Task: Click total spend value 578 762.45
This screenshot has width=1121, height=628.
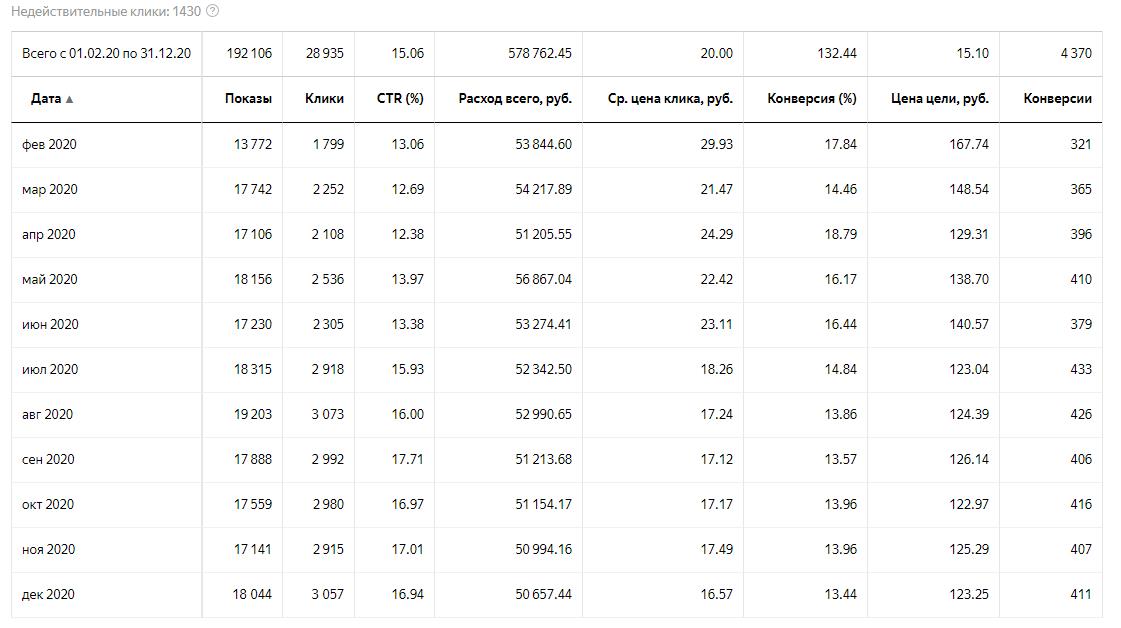Action: [540, 53]
